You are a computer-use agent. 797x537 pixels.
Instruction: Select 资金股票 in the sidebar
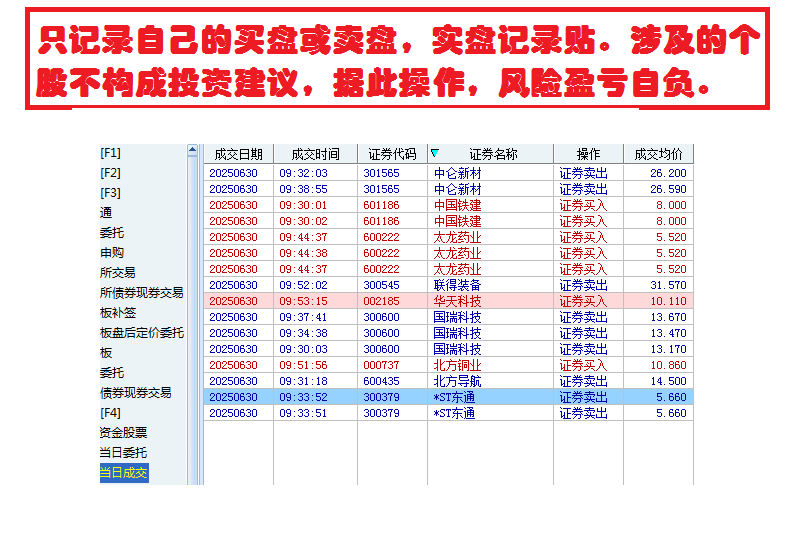(124, 433)
